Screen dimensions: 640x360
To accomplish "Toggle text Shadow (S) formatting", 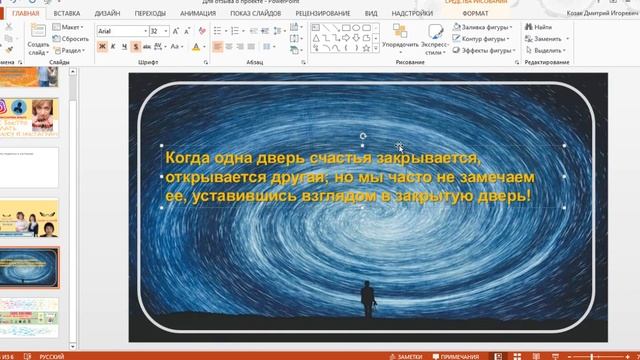I will (136, 47).
